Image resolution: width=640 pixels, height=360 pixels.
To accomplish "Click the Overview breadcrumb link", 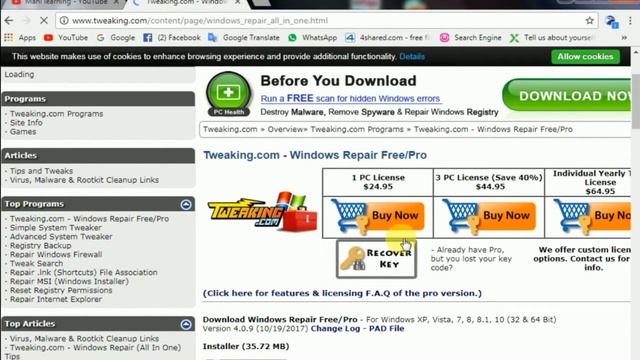I will (x=285, y=129).
